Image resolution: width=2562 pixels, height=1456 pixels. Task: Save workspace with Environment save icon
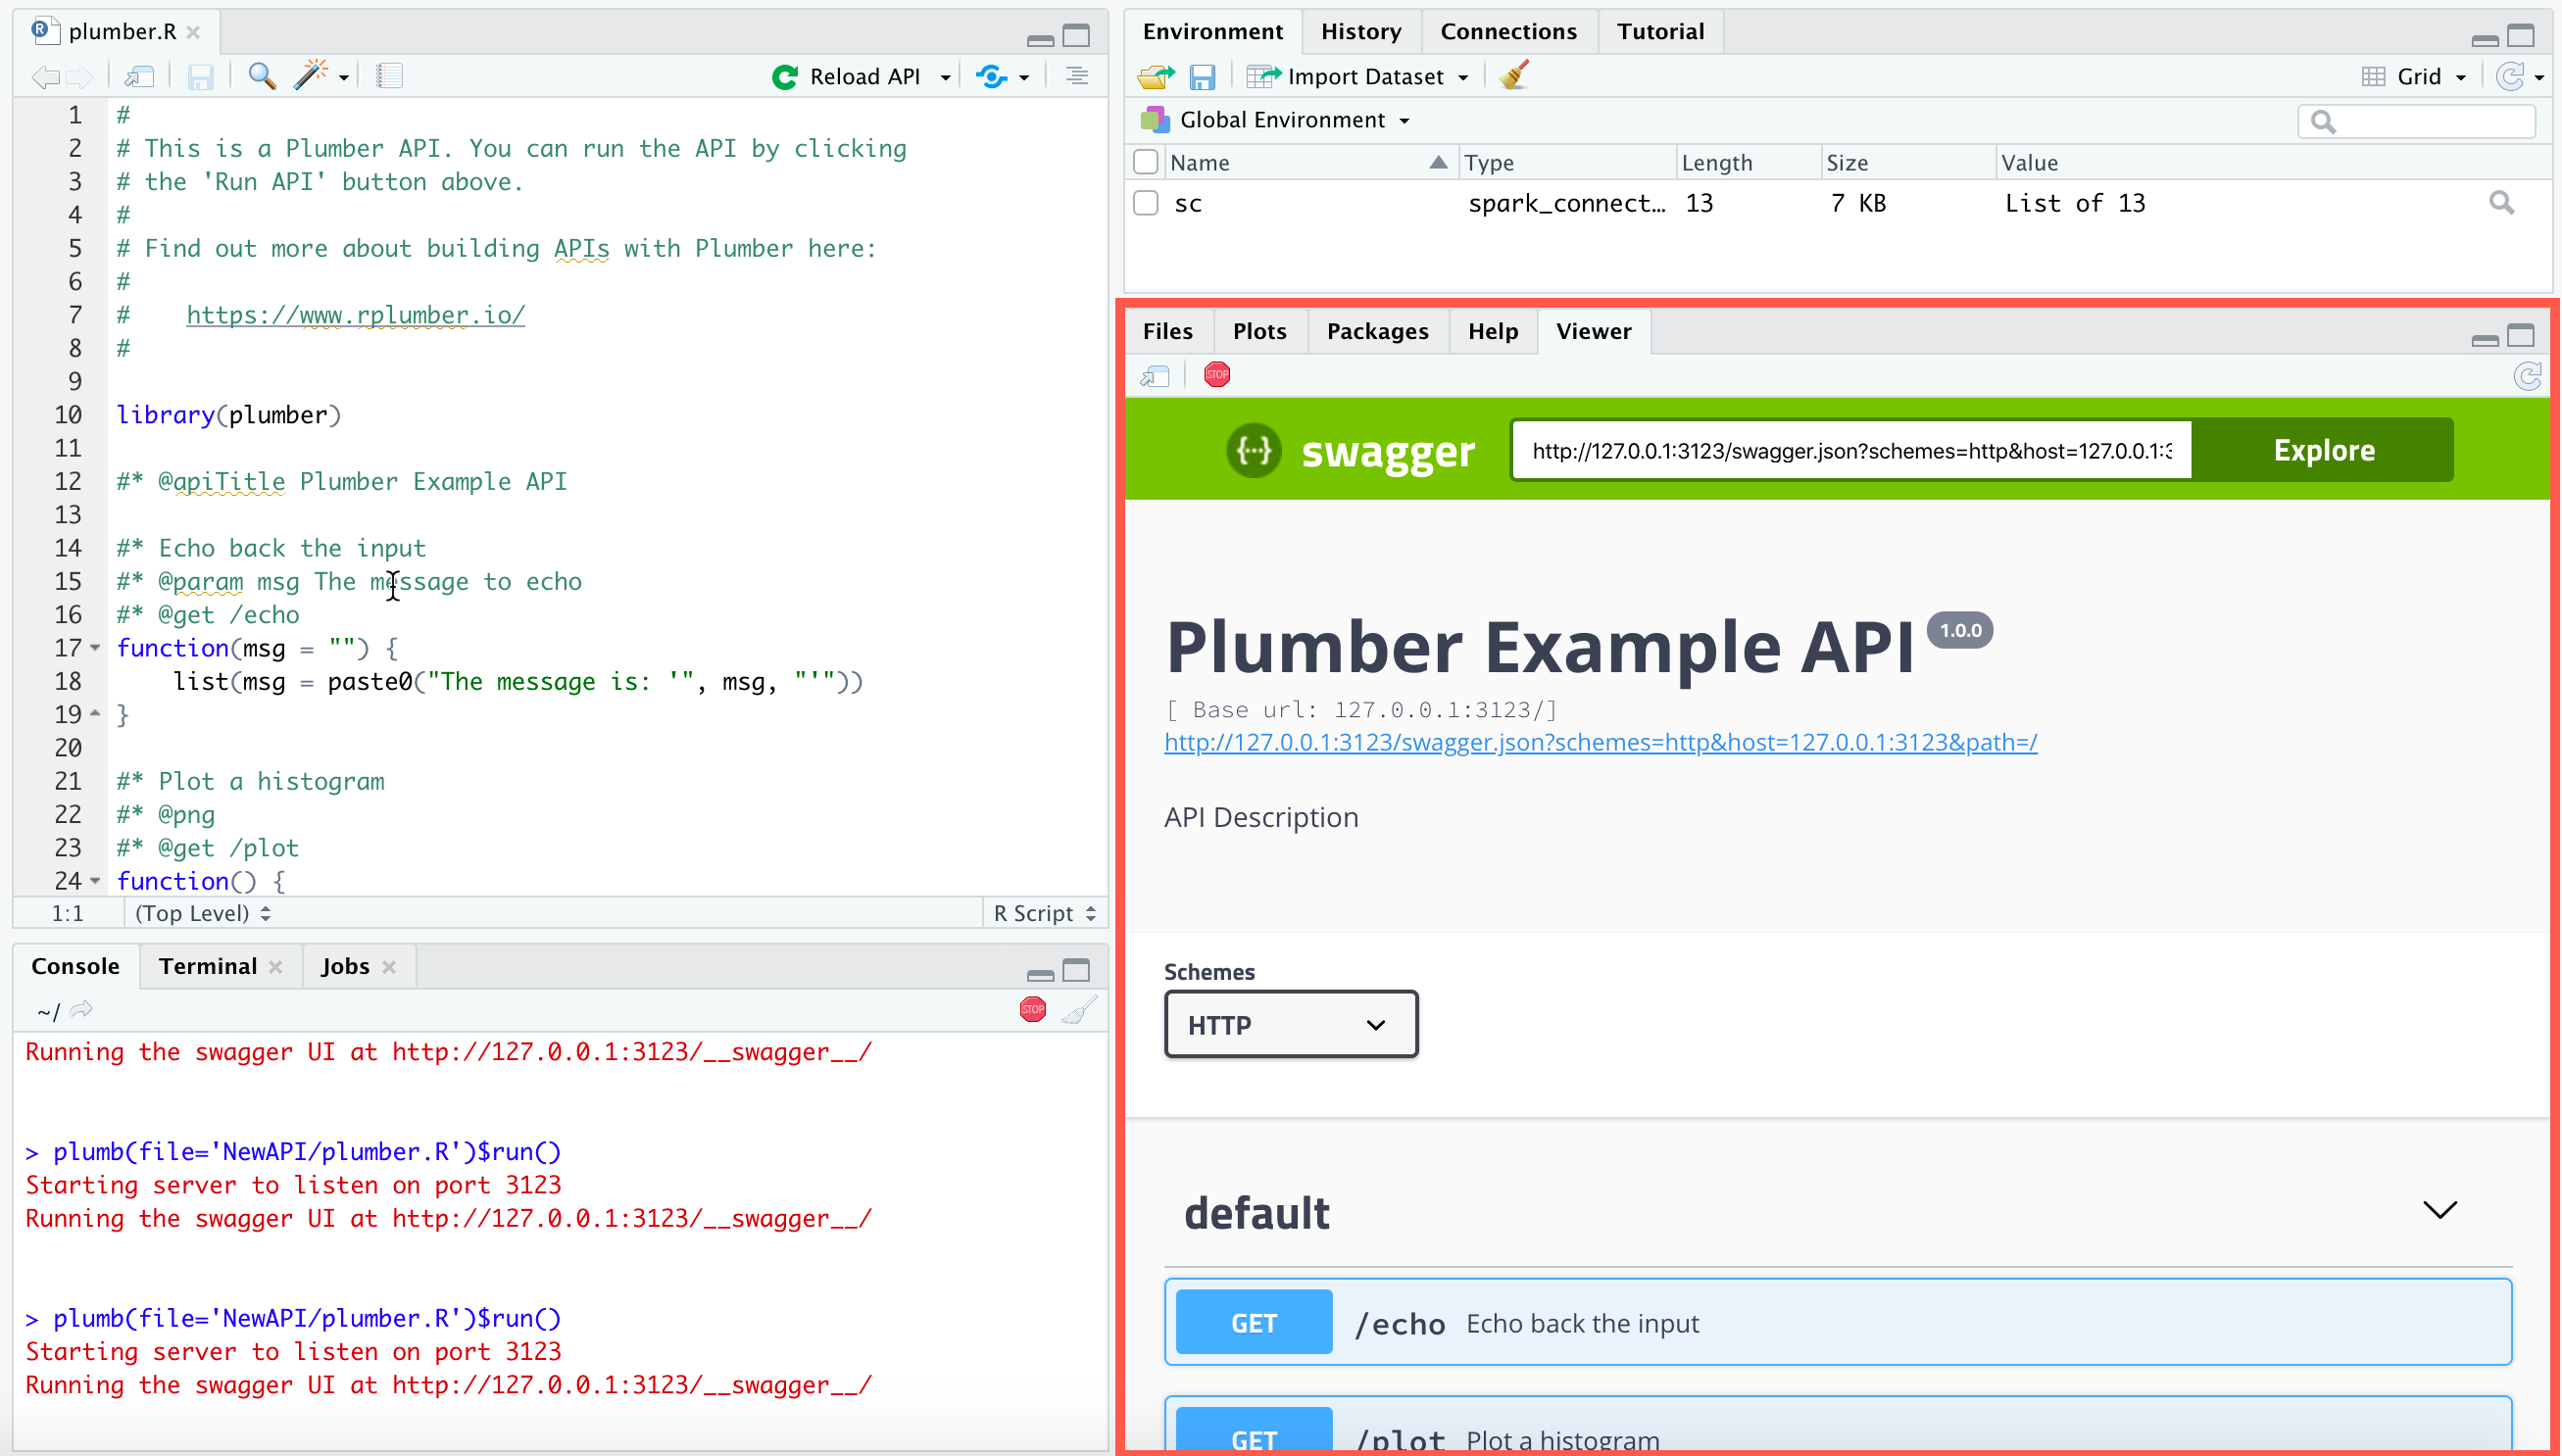(x=1201, y=76)
